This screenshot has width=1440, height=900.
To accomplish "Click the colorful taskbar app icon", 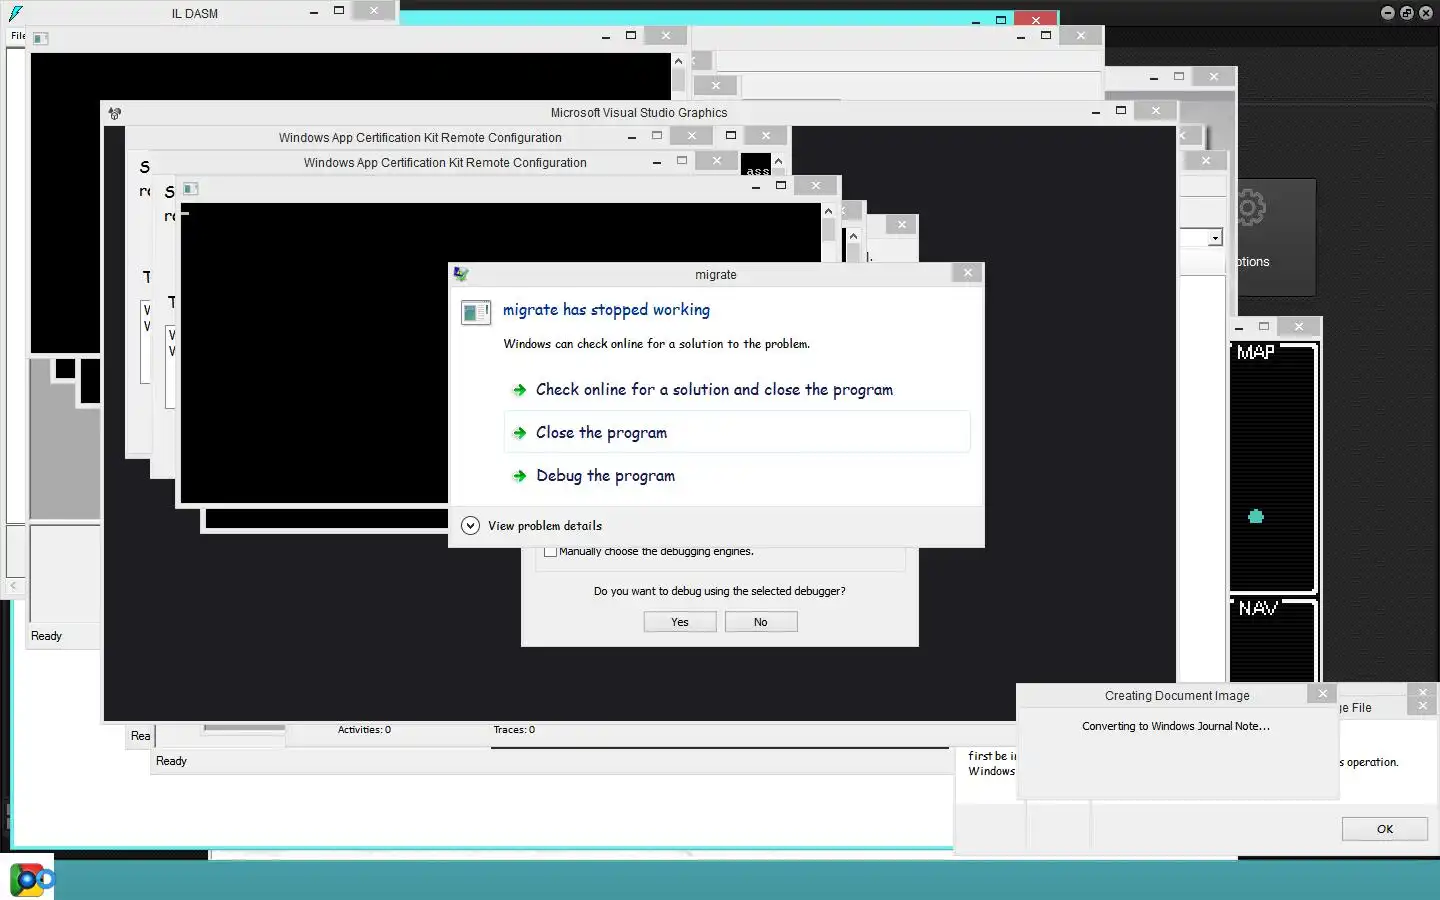I will click(x=27, y=880).
